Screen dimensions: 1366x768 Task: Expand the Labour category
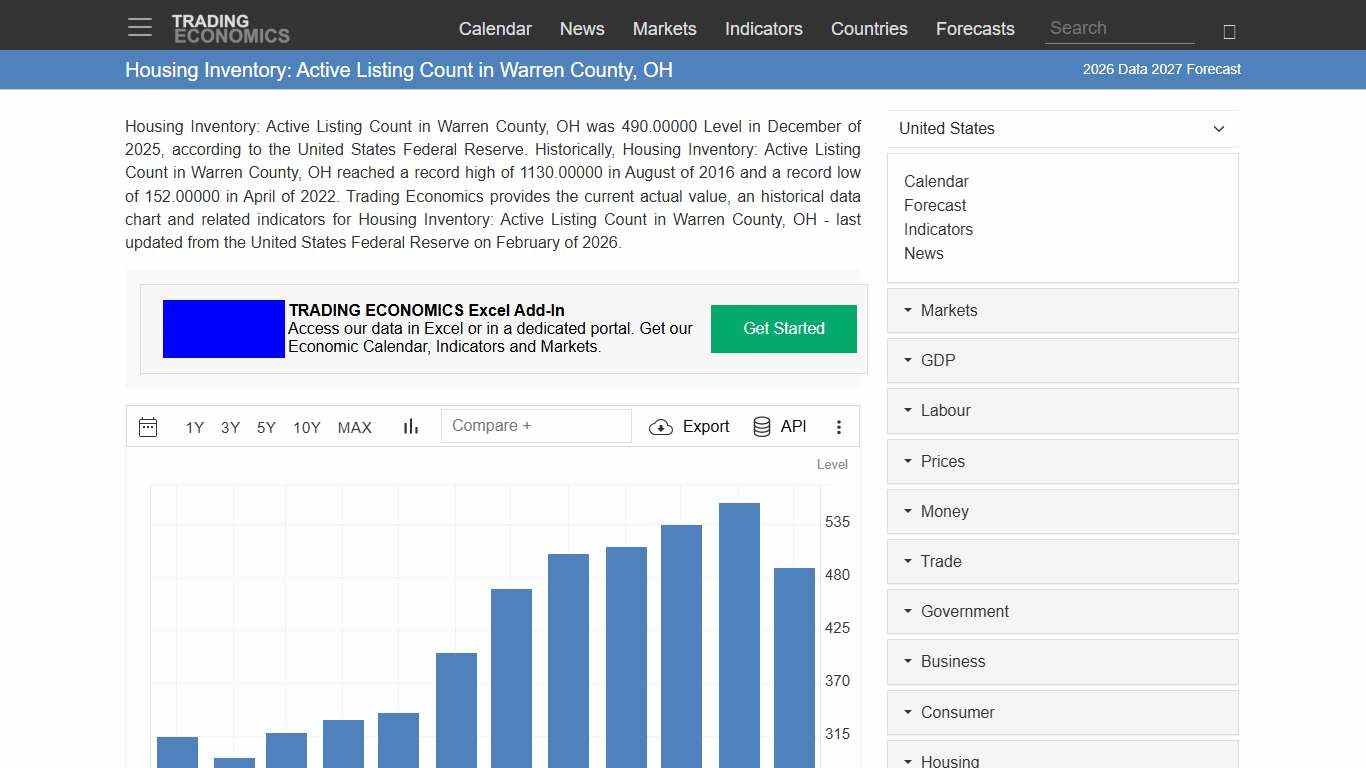(944, 410)
